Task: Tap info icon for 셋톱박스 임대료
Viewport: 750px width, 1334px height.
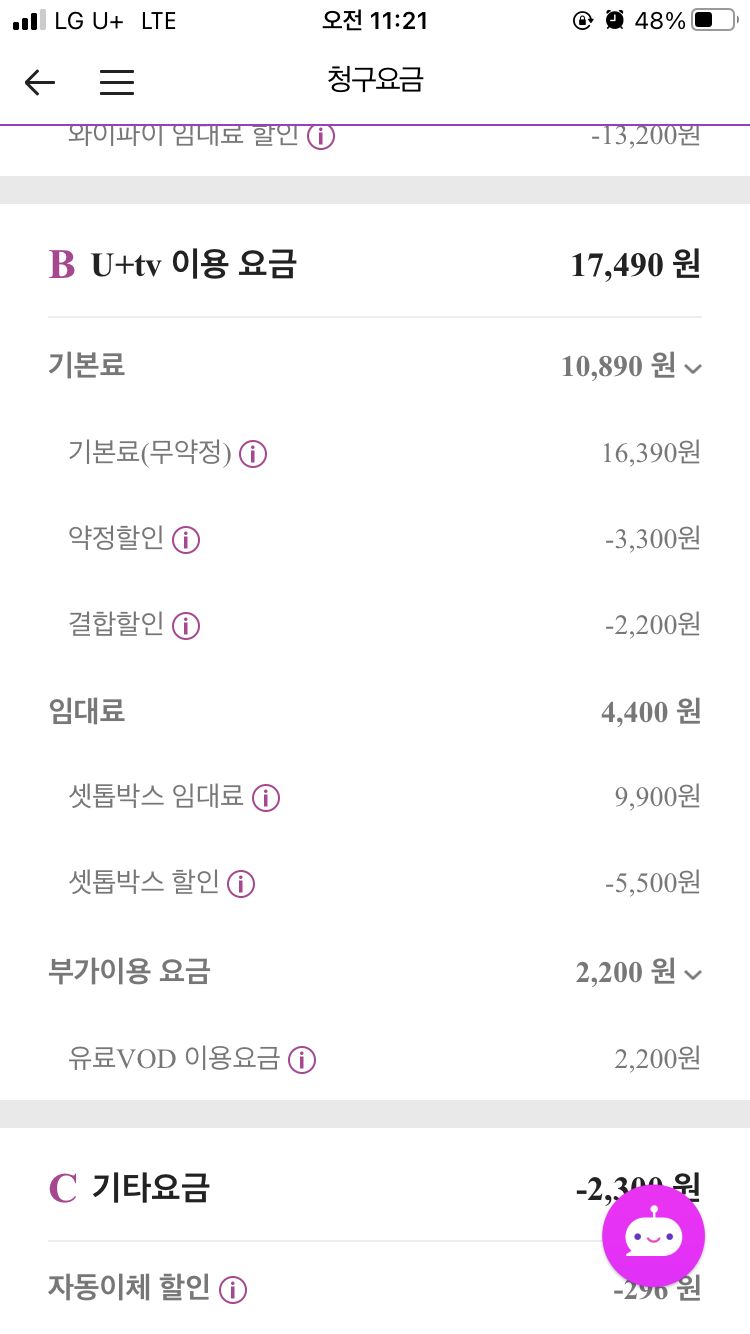Action: [x=266, y=798]
